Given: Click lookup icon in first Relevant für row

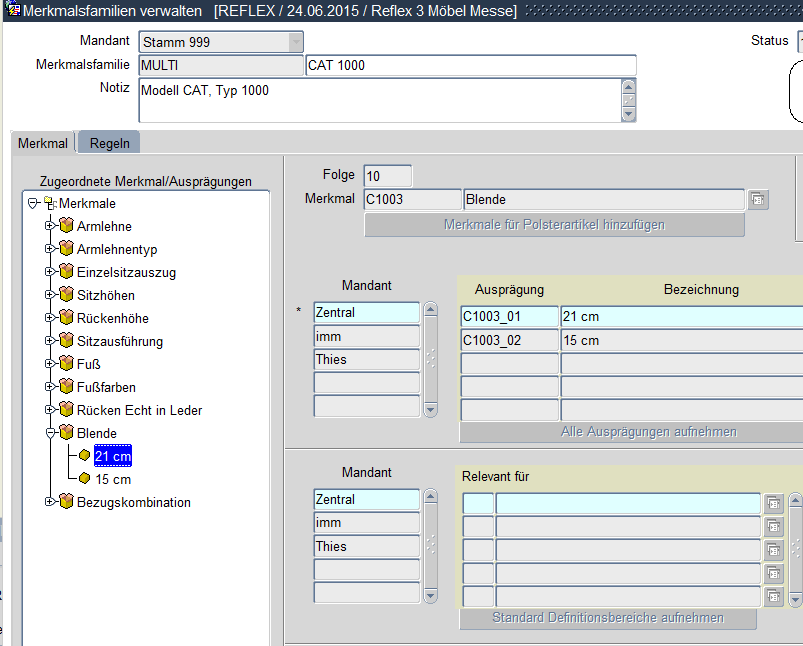Looking at the screenshot, I should point(774,504).
